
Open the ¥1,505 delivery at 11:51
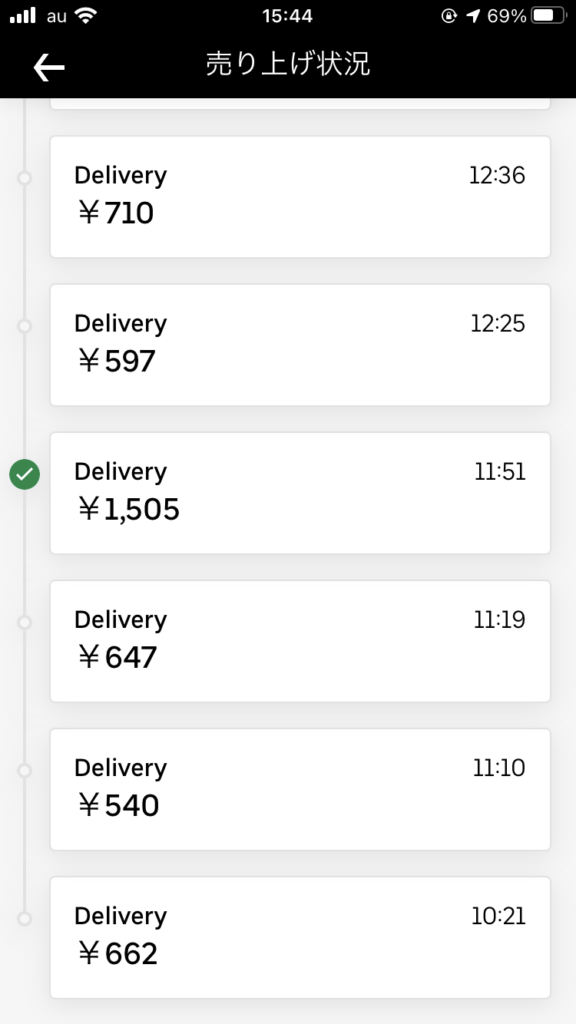click(300, 493)
